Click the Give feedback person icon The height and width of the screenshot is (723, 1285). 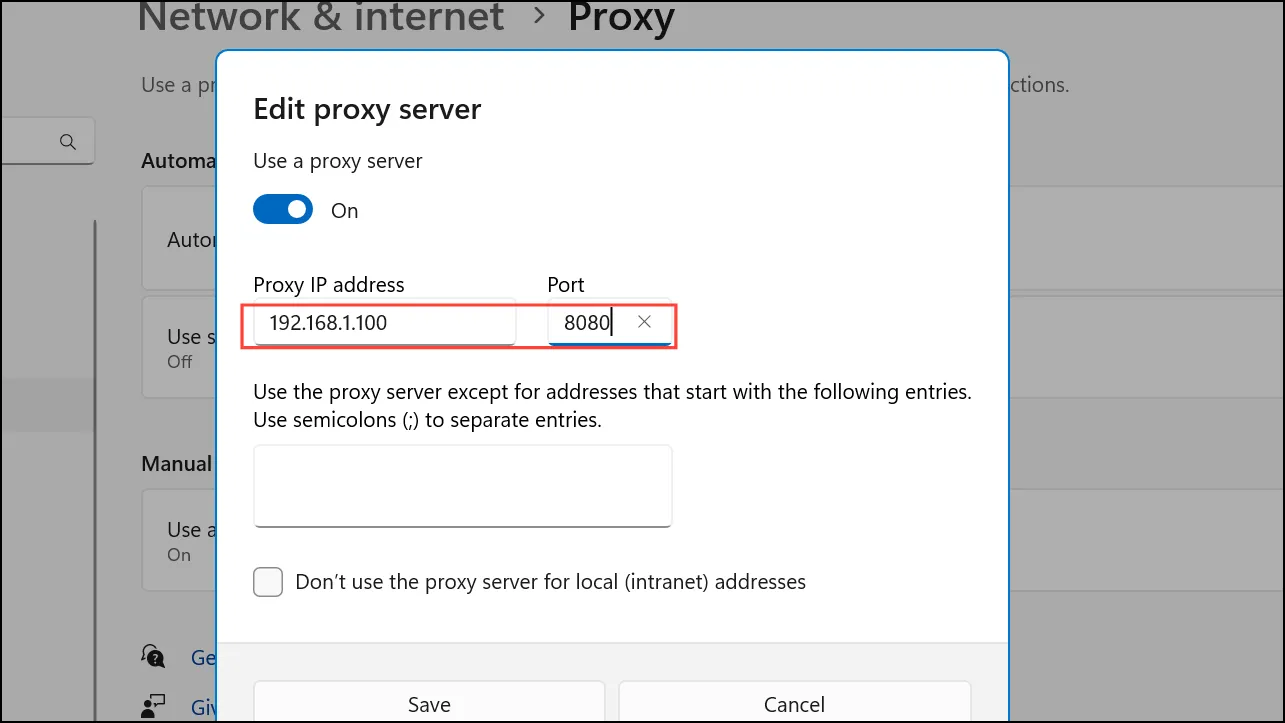point(153,706)
